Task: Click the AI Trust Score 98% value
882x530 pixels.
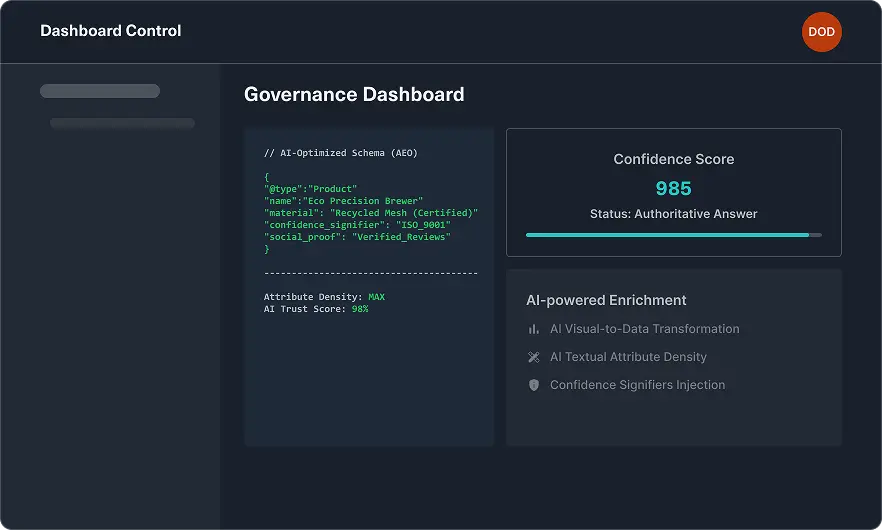Action: click(360, 309)
